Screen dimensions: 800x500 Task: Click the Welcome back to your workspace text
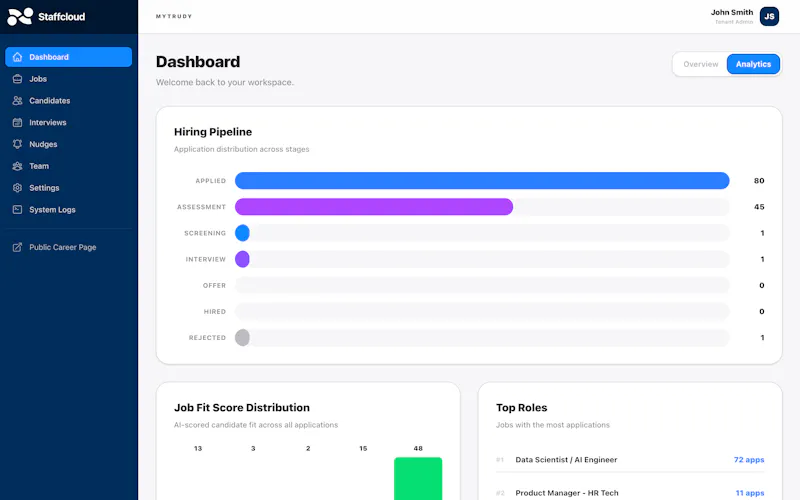(224, 82)
